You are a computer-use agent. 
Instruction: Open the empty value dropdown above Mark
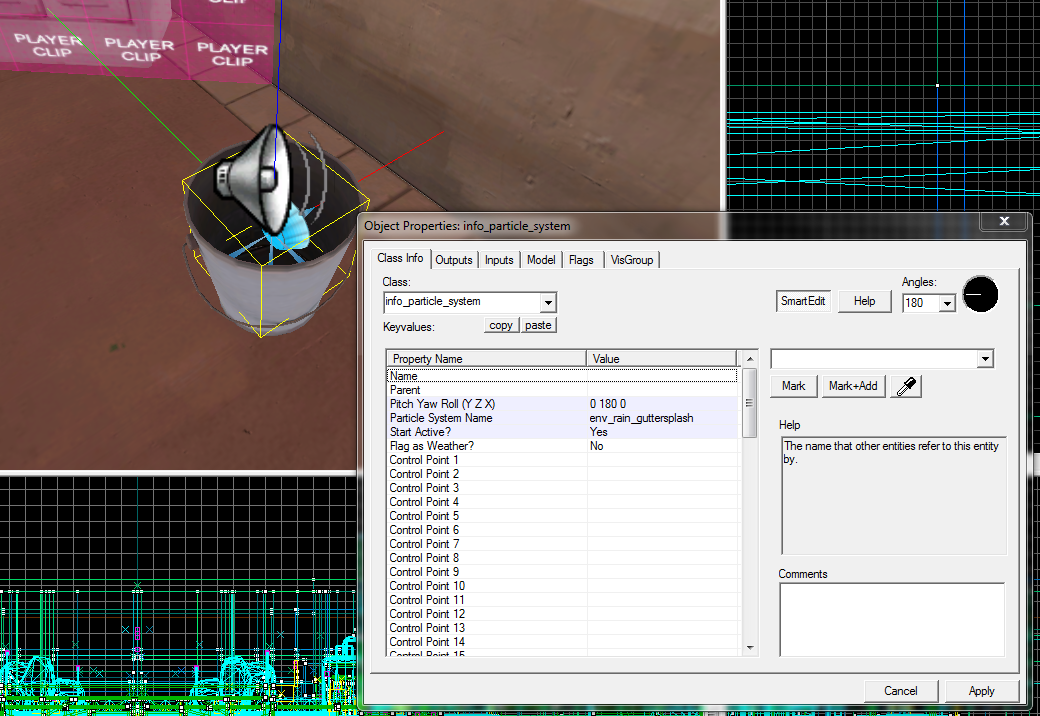985,359
